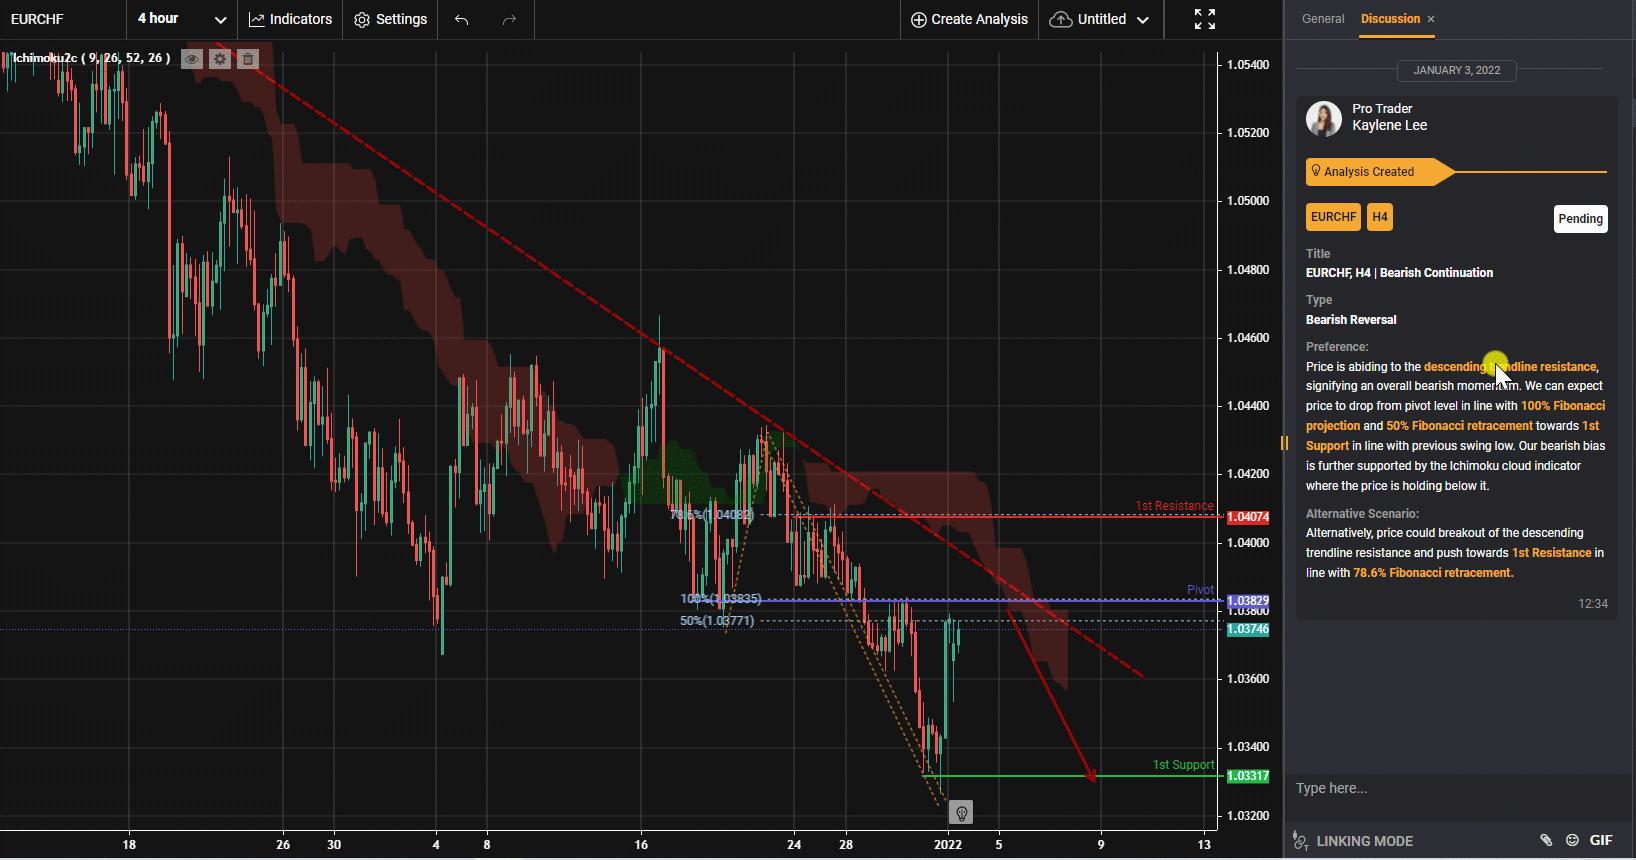The width and height of the screenshot is (1636, 860).
Task: Click 50% Fibonacci retracement link
Action: (x=1459, y=426)
